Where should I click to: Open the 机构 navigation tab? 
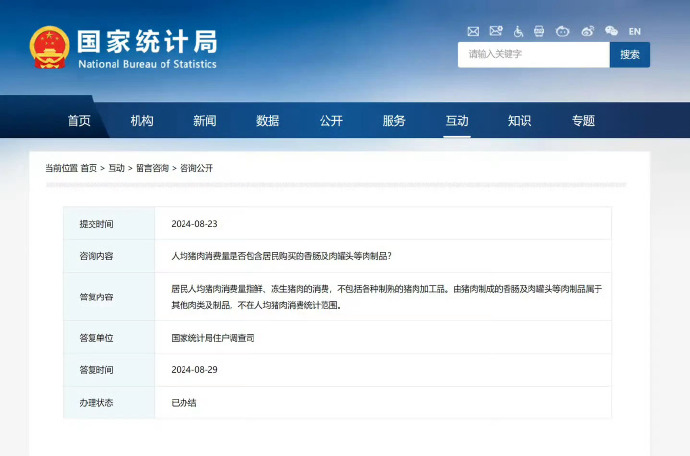(x=142, y=121)
